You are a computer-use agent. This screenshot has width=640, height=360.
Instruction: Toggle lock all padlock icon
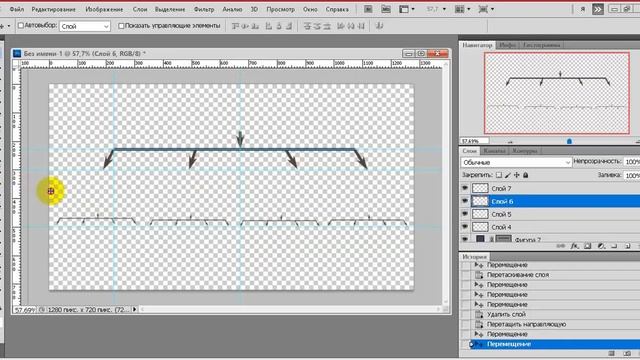[526, 175]
